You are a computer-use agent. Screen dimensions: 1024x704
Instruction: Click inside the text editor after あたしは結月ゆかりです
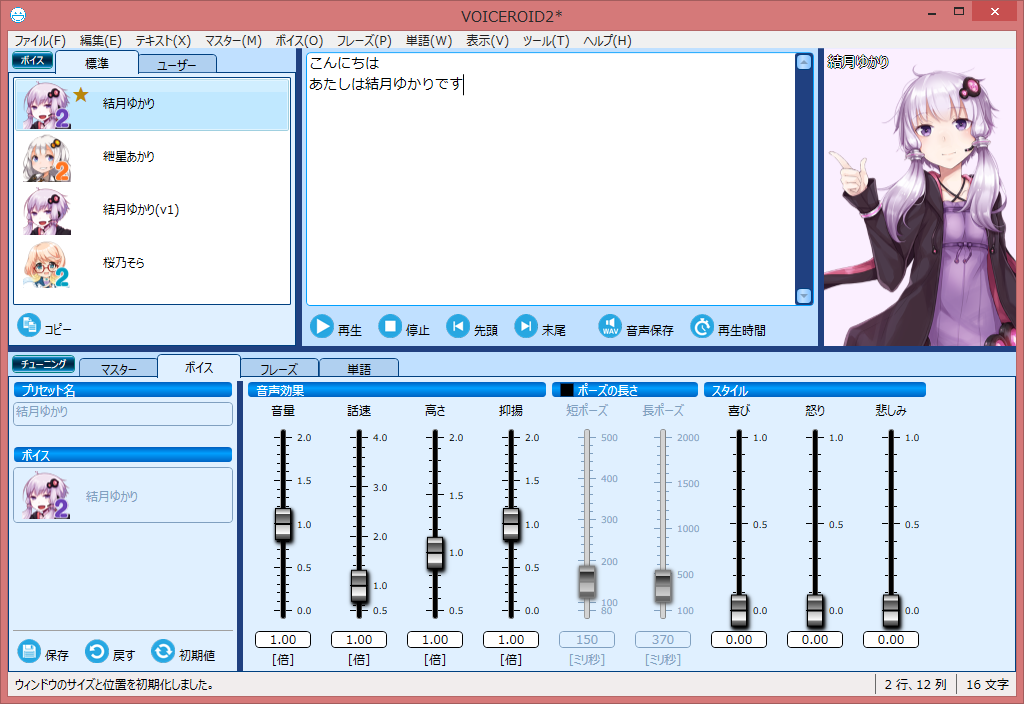click(x=465, y=84)
